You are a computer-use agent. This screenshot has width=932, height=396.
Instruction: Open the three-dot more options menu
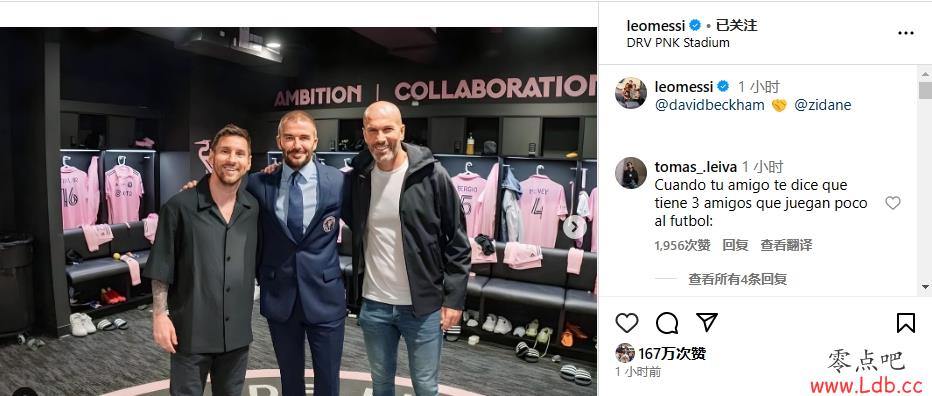click(905, 33)
